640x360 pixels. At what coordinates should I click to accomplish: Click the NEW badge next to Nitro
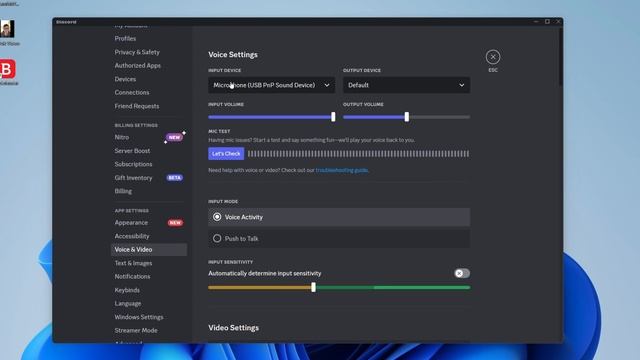pos(175,137)
